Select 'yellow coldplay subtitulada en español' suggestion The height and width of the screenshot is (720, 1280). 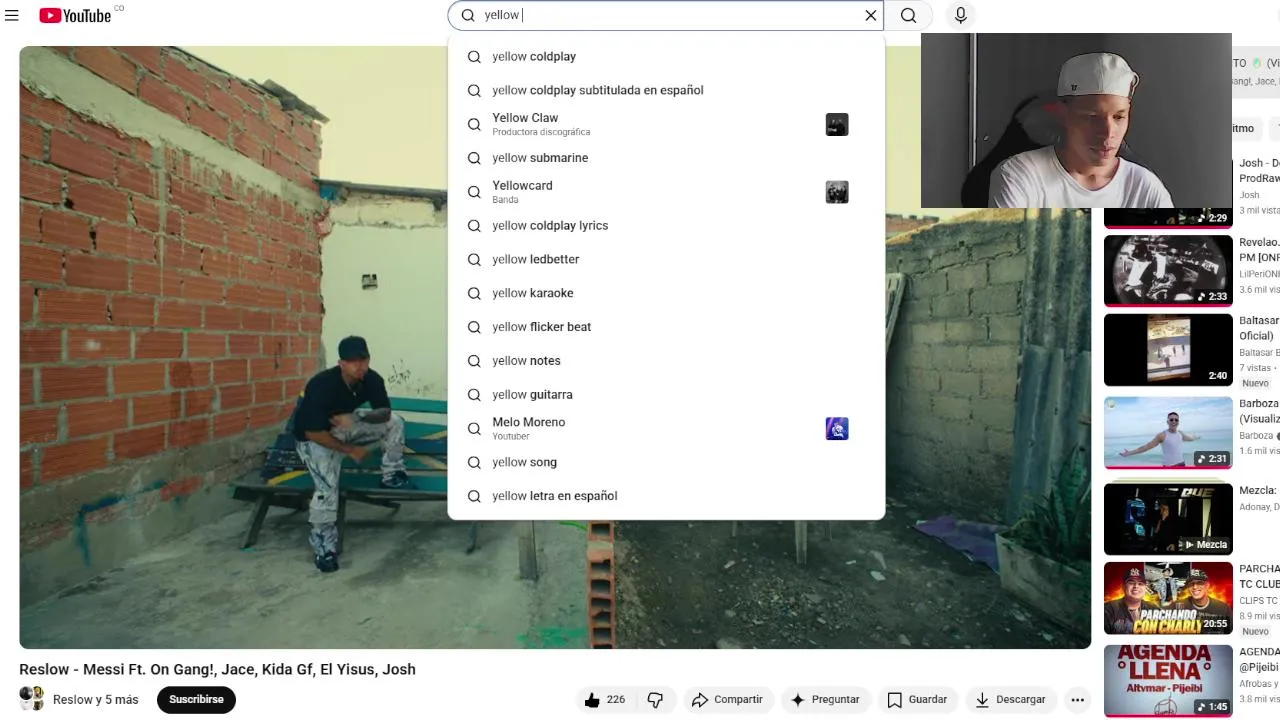click(x=666, y=90)
